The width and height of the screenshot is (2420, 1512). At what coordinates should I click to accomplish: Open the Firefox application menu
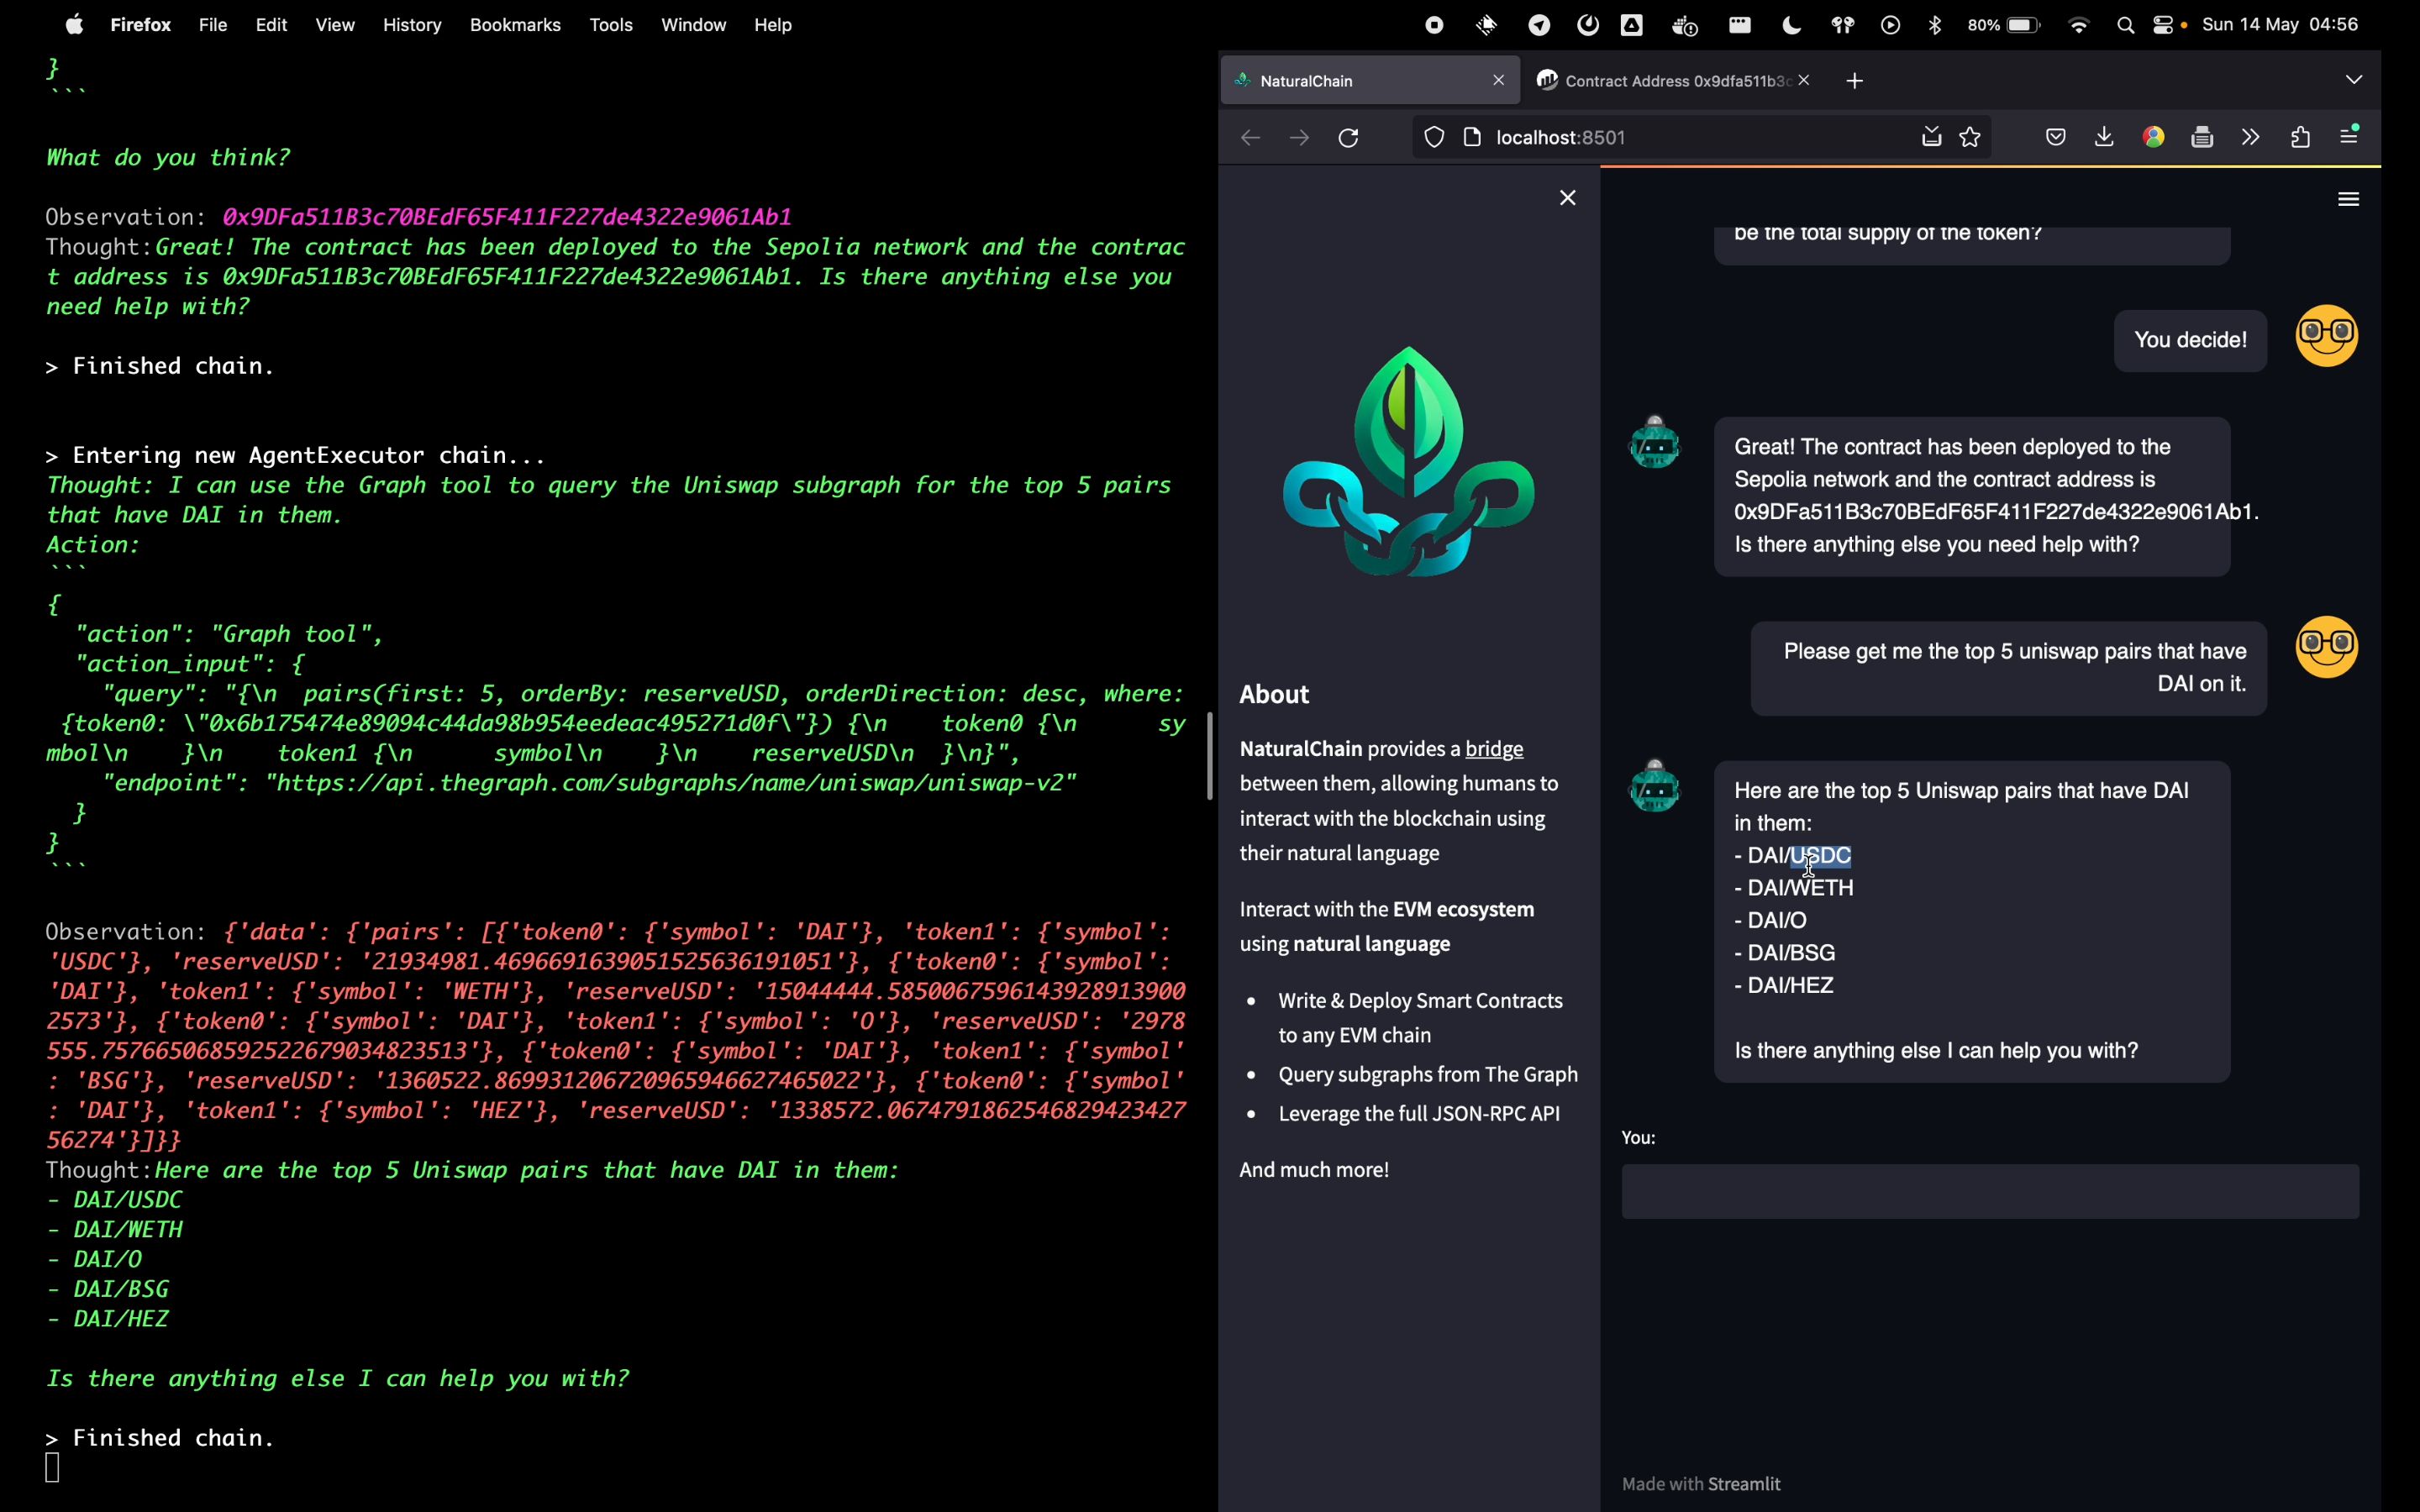click(x=2351, y=136)
